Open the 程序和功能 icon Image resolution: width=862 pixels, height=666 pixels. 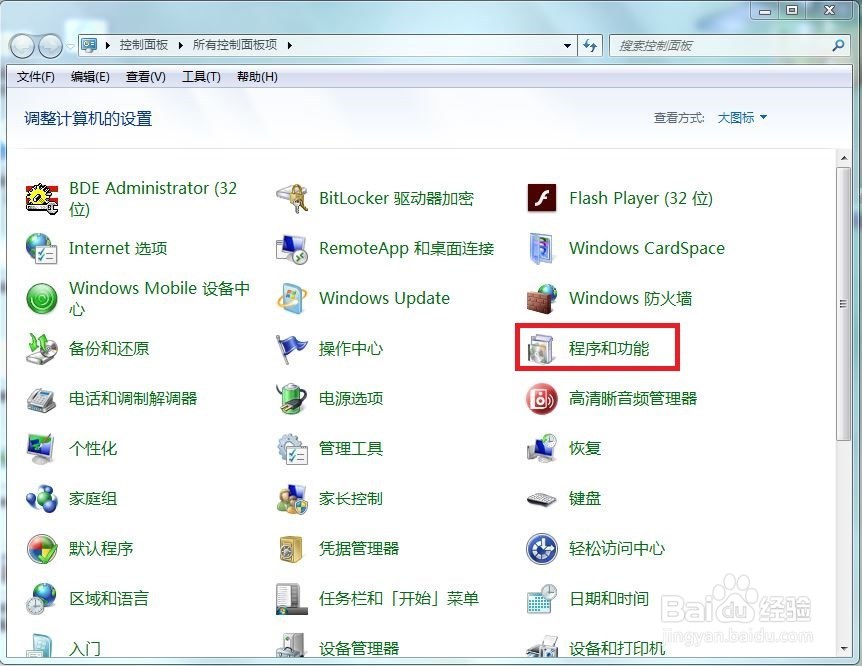pyautogui.click(x=542, y=349)
